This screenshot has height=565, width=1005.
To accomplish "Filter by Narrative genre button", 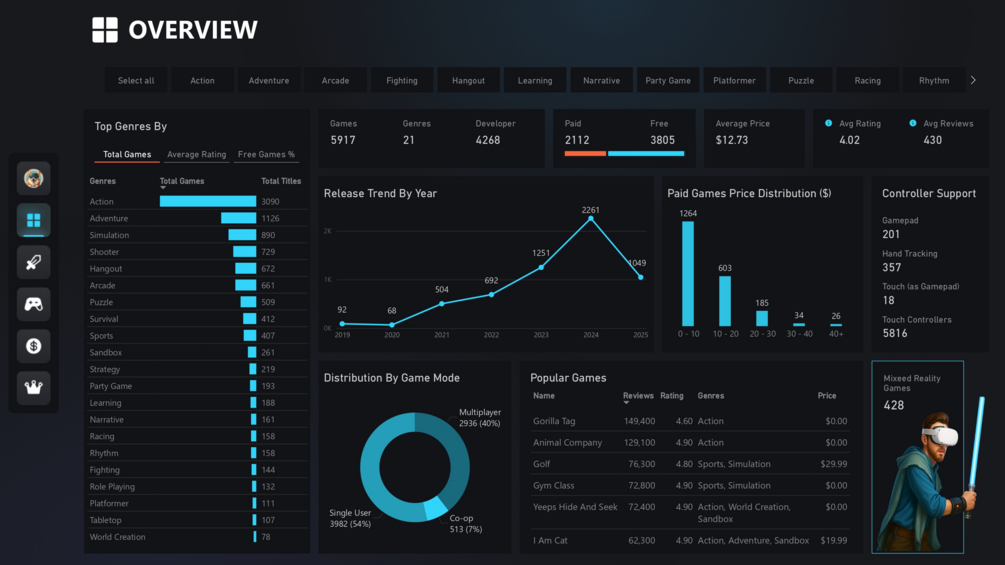I will tap(601, 81).
